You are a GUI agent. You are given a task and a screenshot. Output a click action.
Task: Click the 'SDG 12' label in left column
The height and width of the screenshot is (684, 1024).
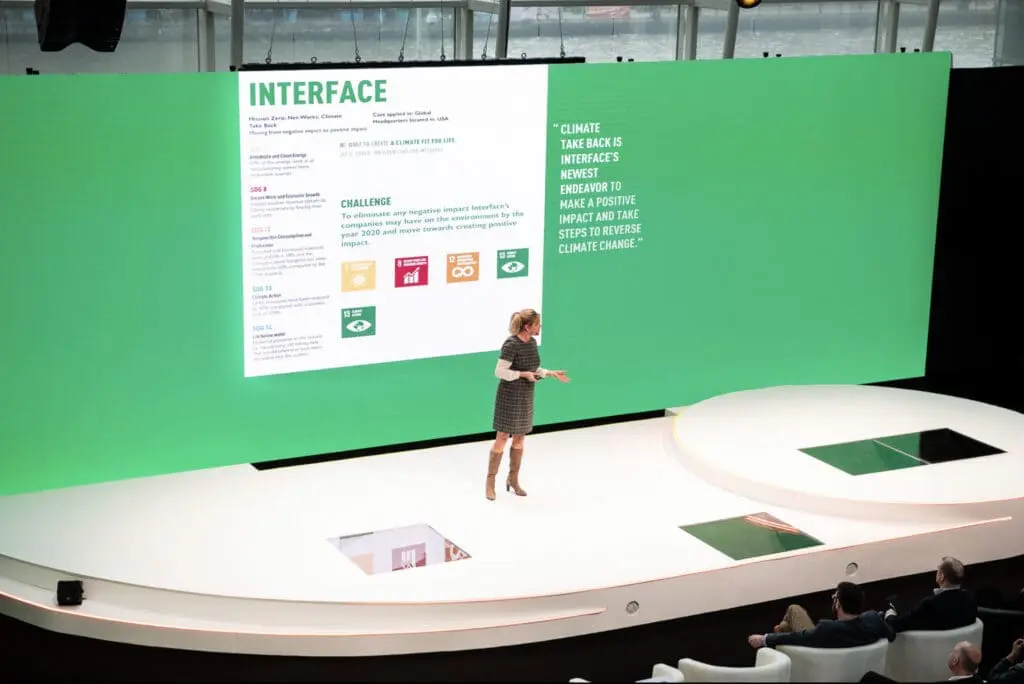click(x=261, y=230)
